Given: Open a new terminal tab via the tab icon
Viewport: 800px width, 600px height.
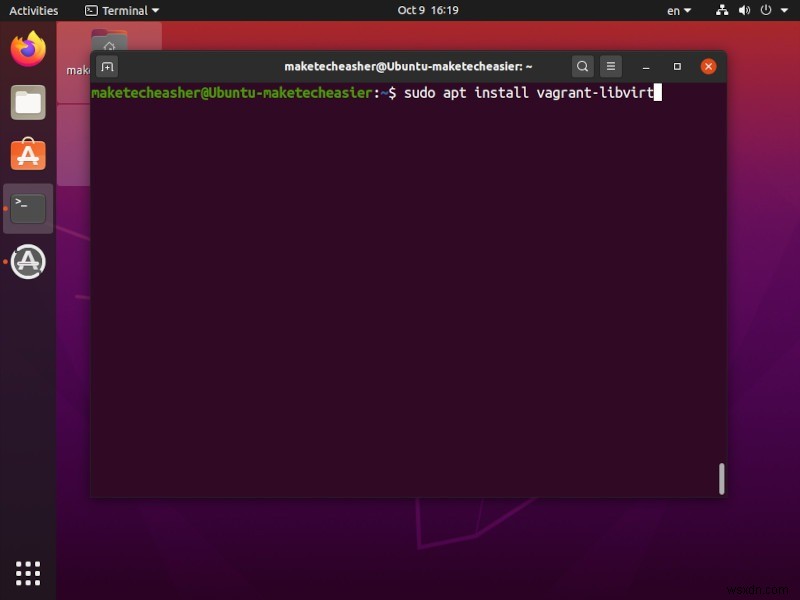Looking at the screenshot, I should click(x=107, y=66).
